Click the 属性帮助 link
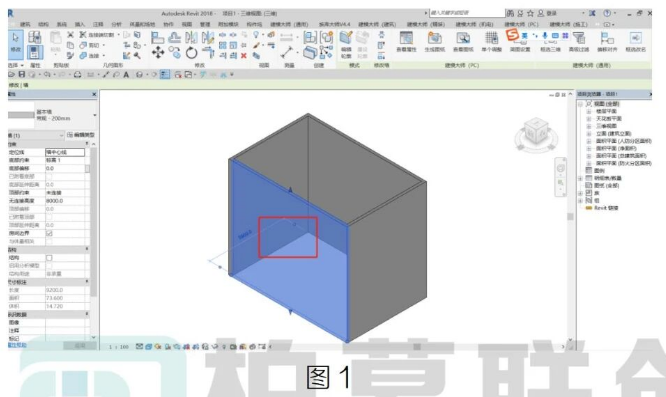Viewport: 666px width, 397px height. (17, 345)
